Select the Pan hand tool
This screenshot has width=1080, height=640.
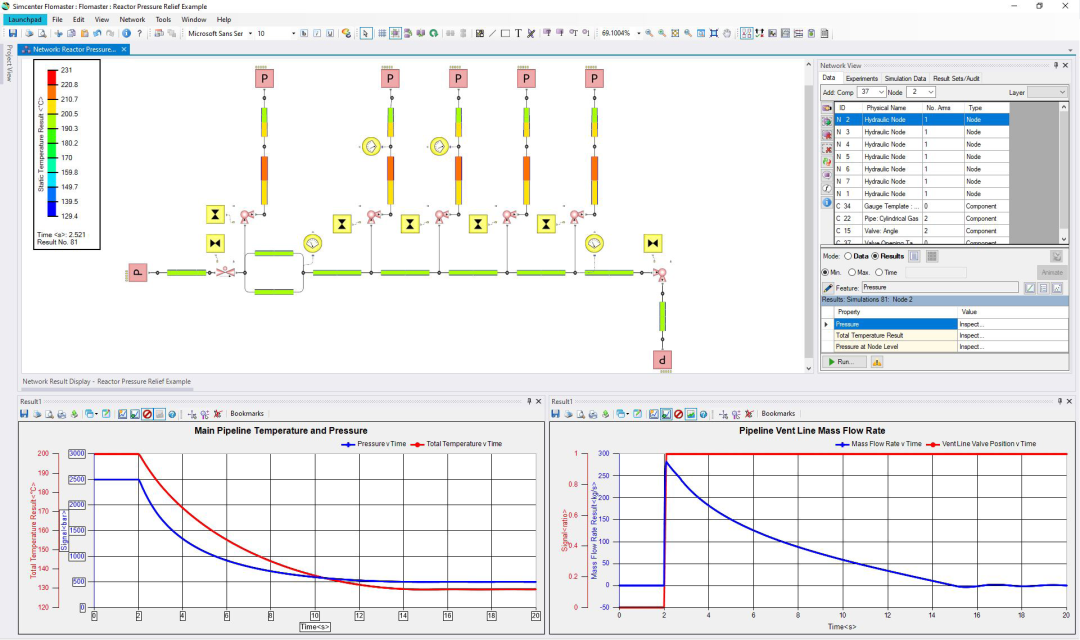pos(727,33)
